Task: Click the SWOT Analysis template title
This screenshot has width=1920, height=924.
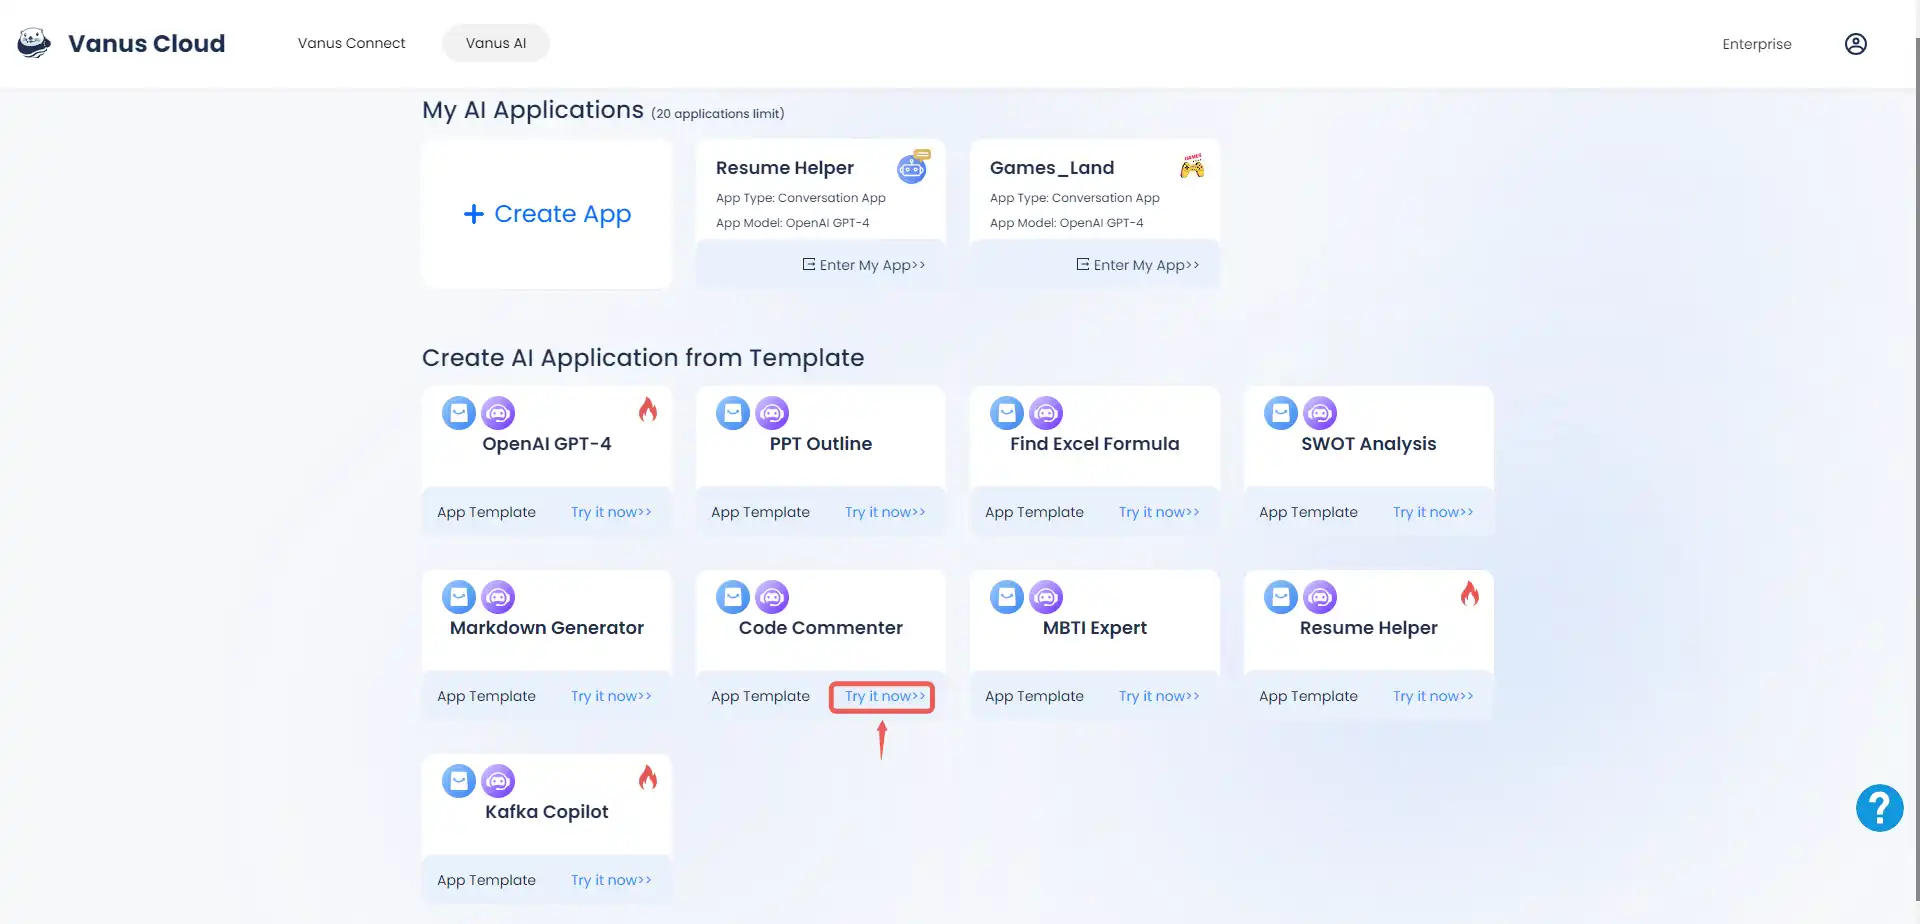Action: [x=1369, y=444]
